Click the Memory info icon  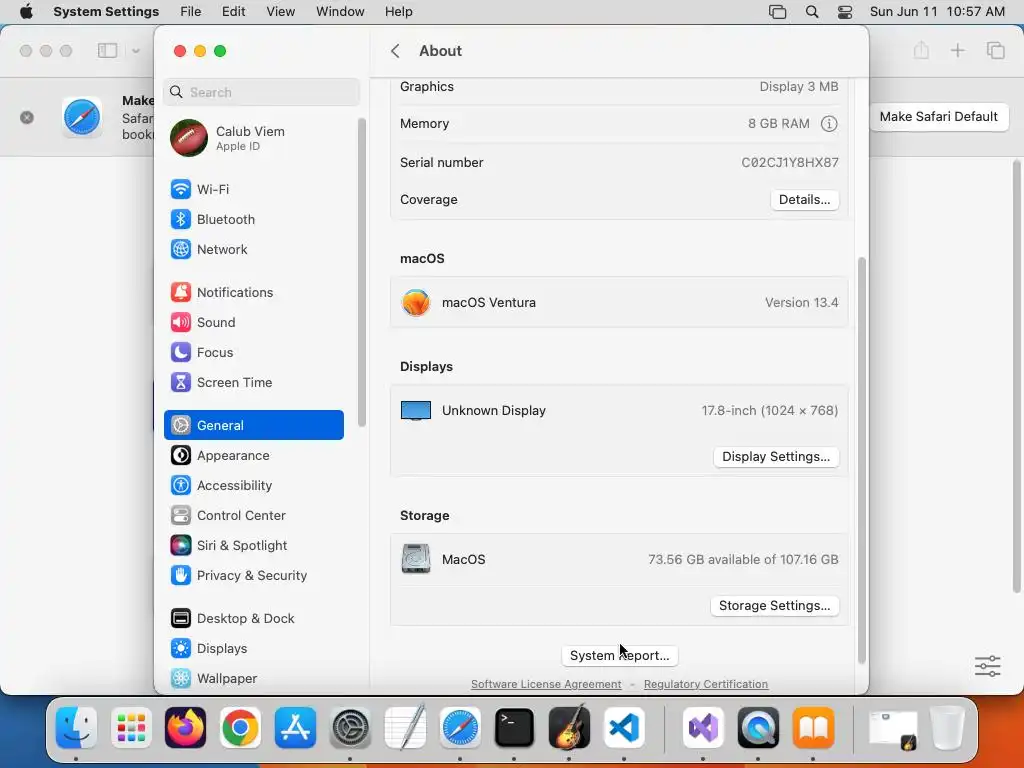pyautogui.click(x=829, y=123)
